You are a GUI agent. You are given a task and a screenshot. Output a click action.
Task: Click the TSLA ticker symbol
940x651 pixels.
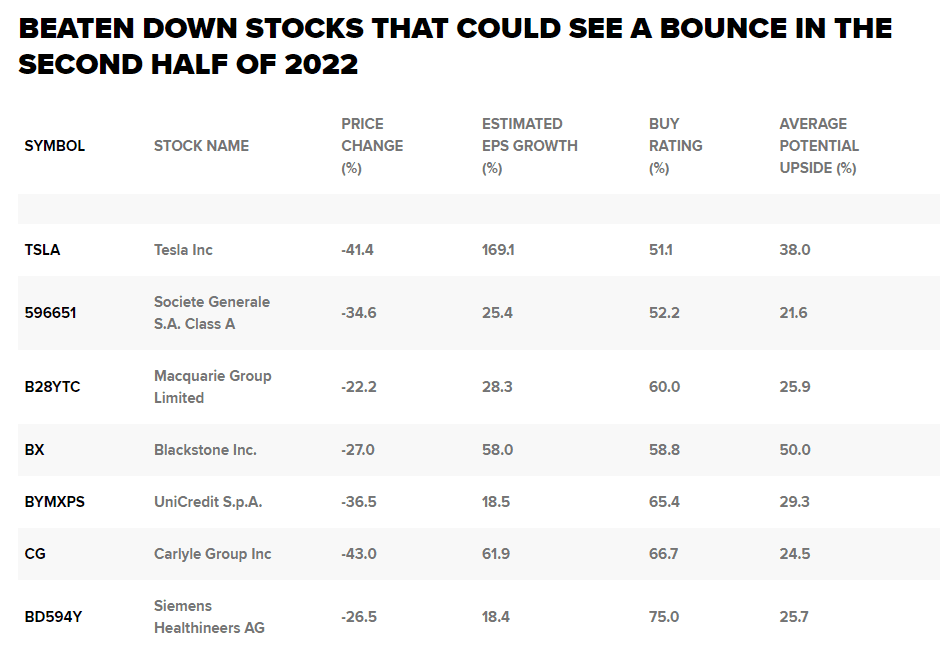42,250
